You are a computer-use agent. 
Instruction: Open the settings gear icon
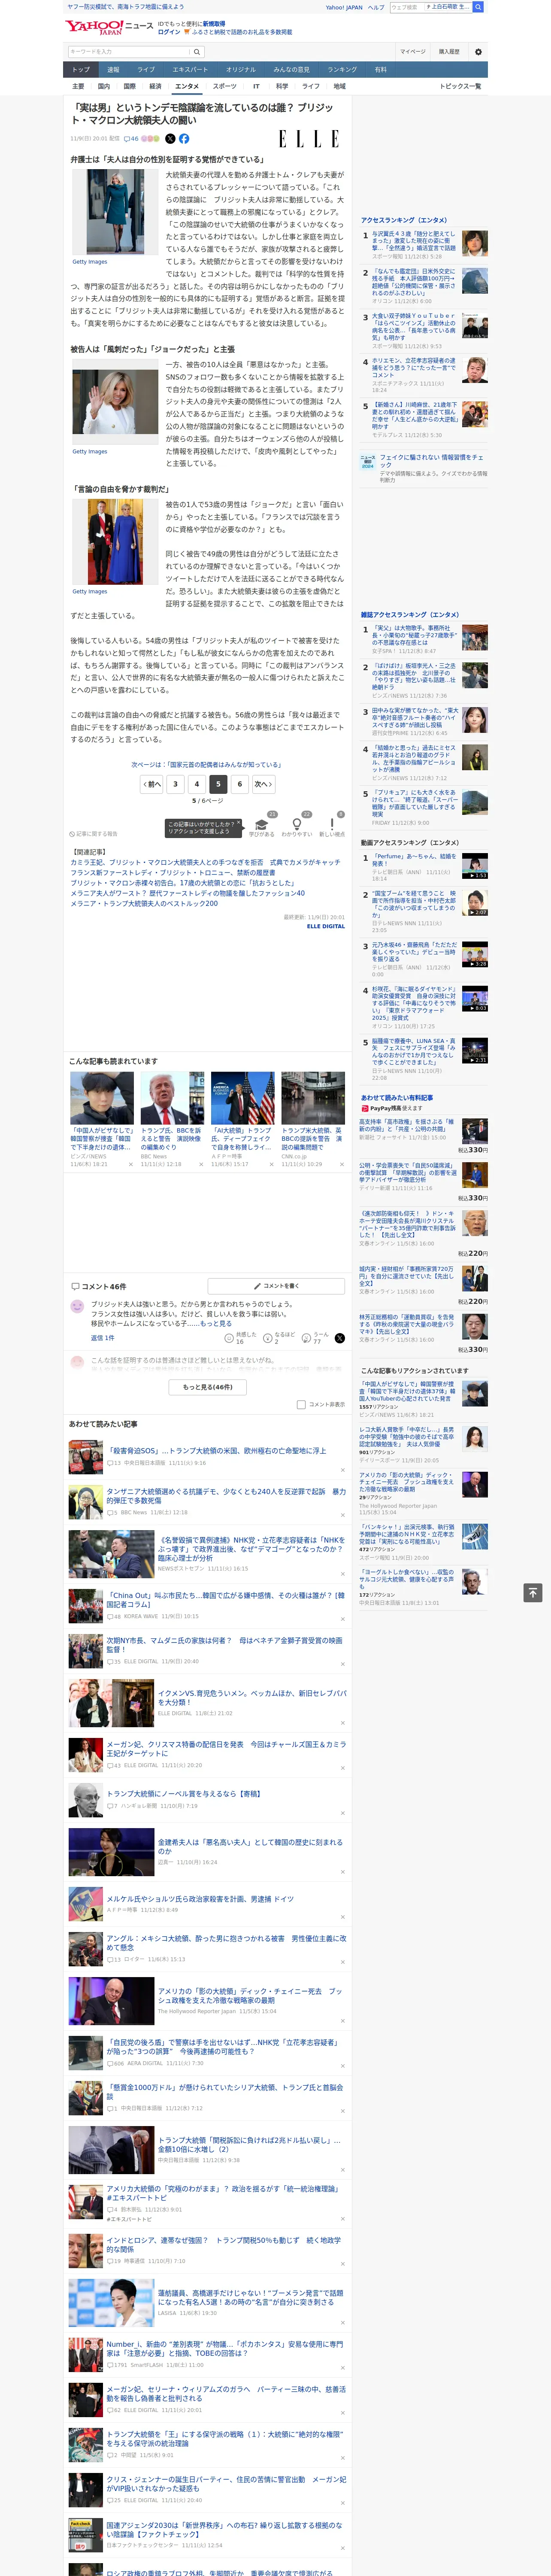coord(478,52)
